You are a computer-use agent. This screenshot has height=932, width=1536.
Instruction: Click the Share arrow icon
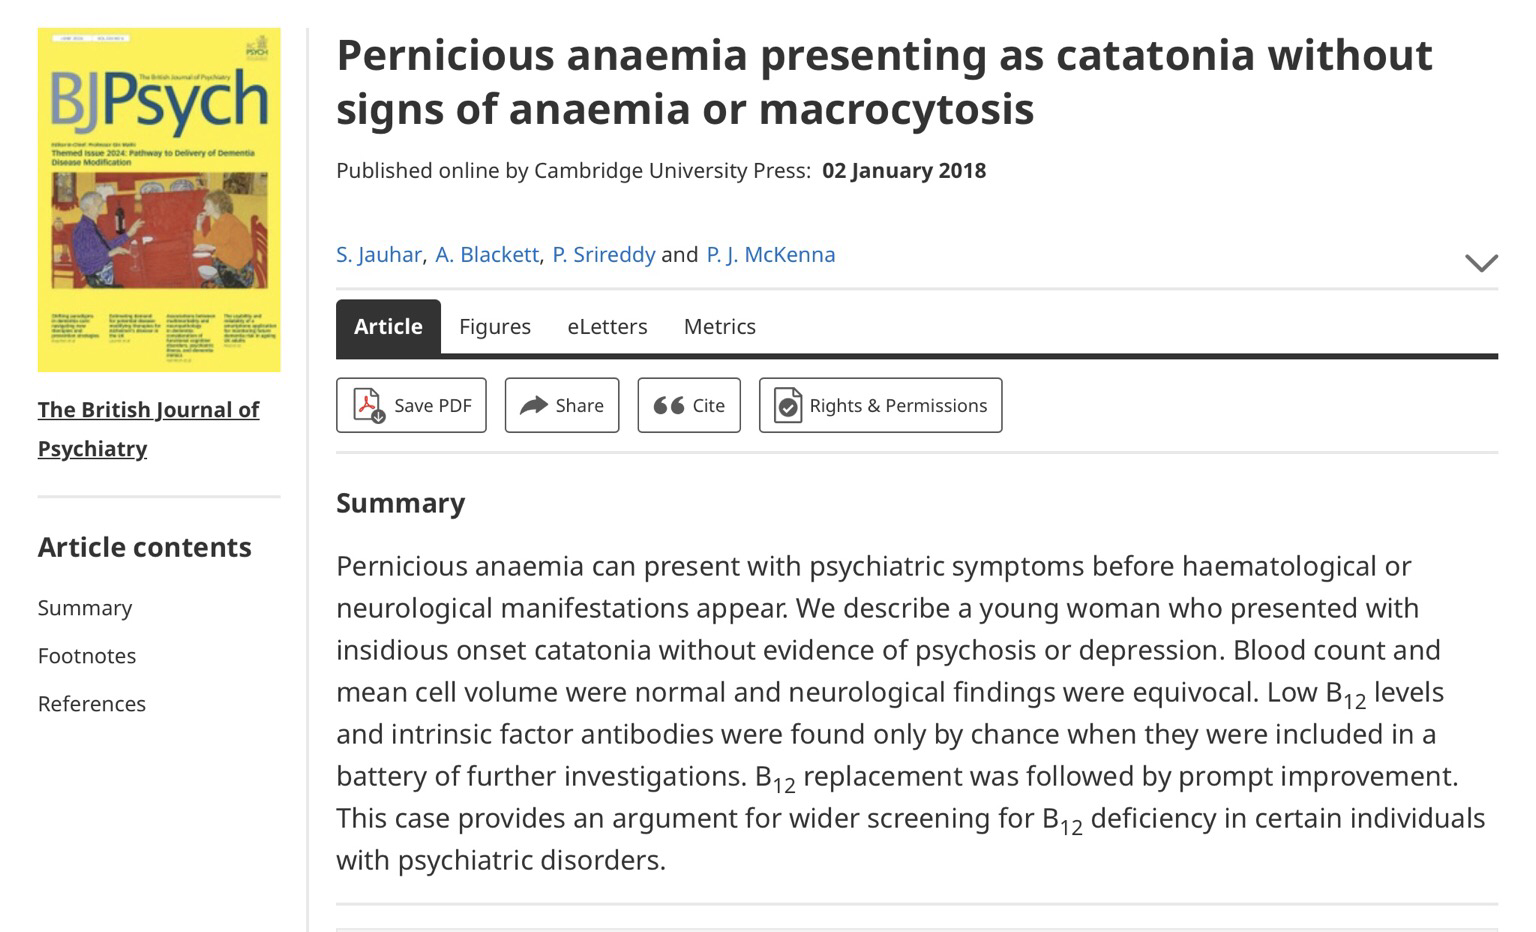[534, 405]
